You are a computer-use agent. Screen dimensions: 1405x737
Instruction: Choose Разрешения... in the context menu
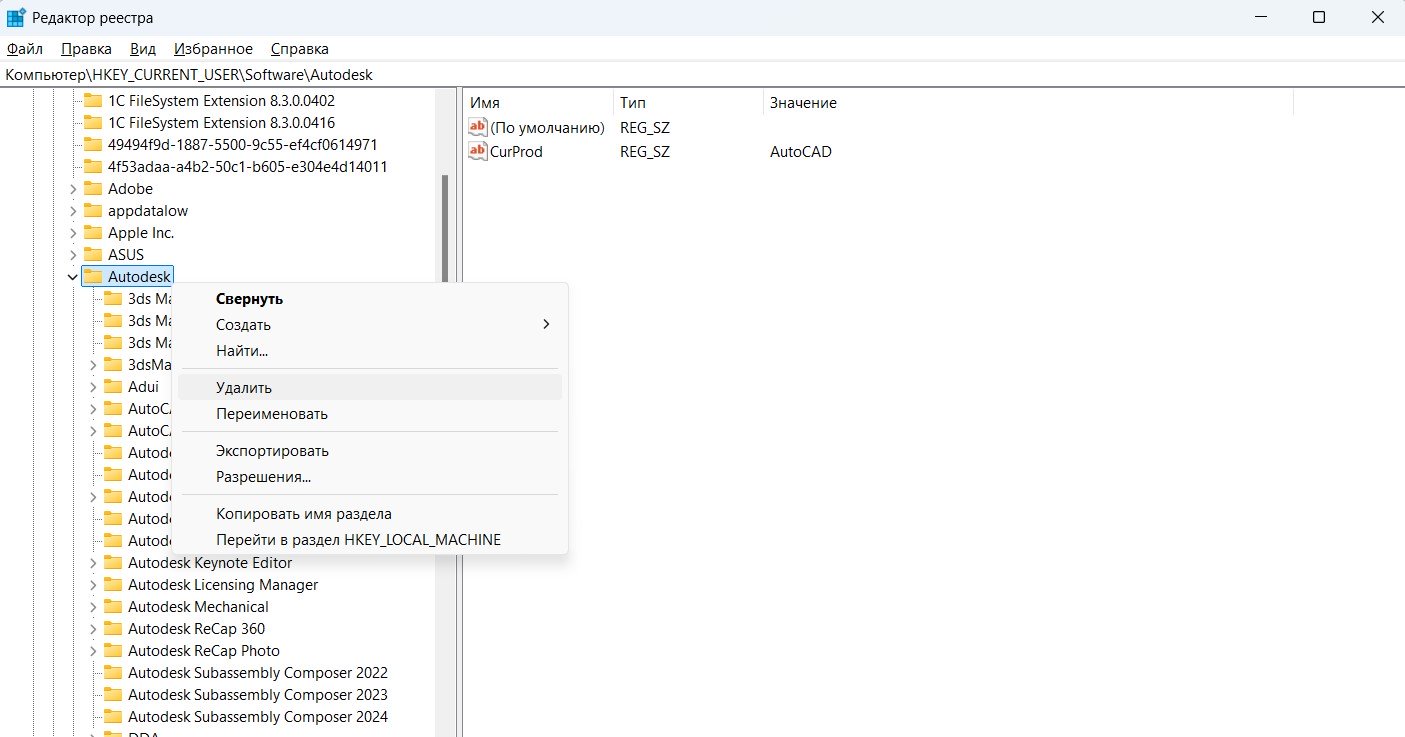point(370,477)
